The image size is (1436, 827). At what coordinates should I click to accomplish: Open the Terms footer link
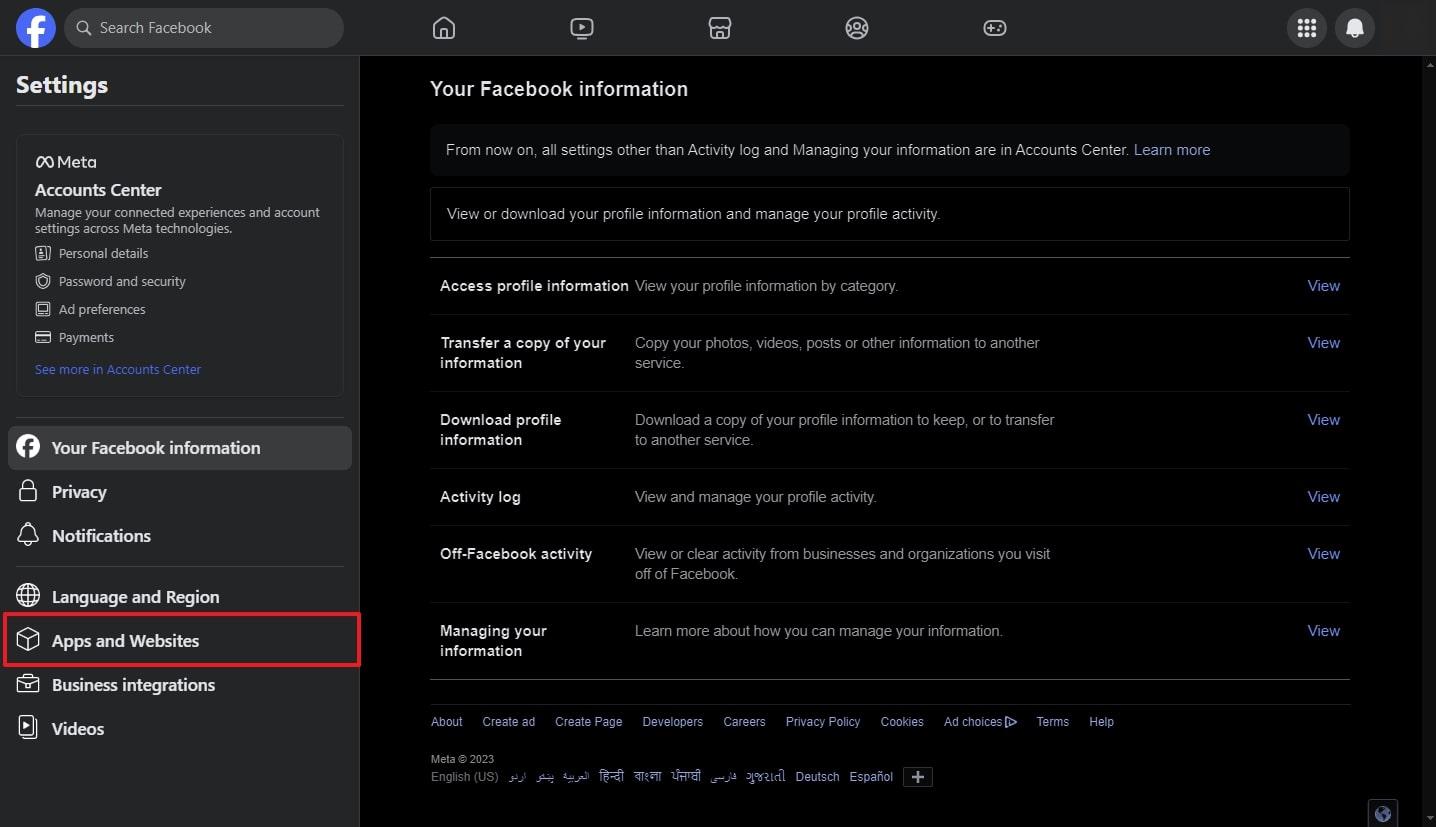pos(1052,721)
